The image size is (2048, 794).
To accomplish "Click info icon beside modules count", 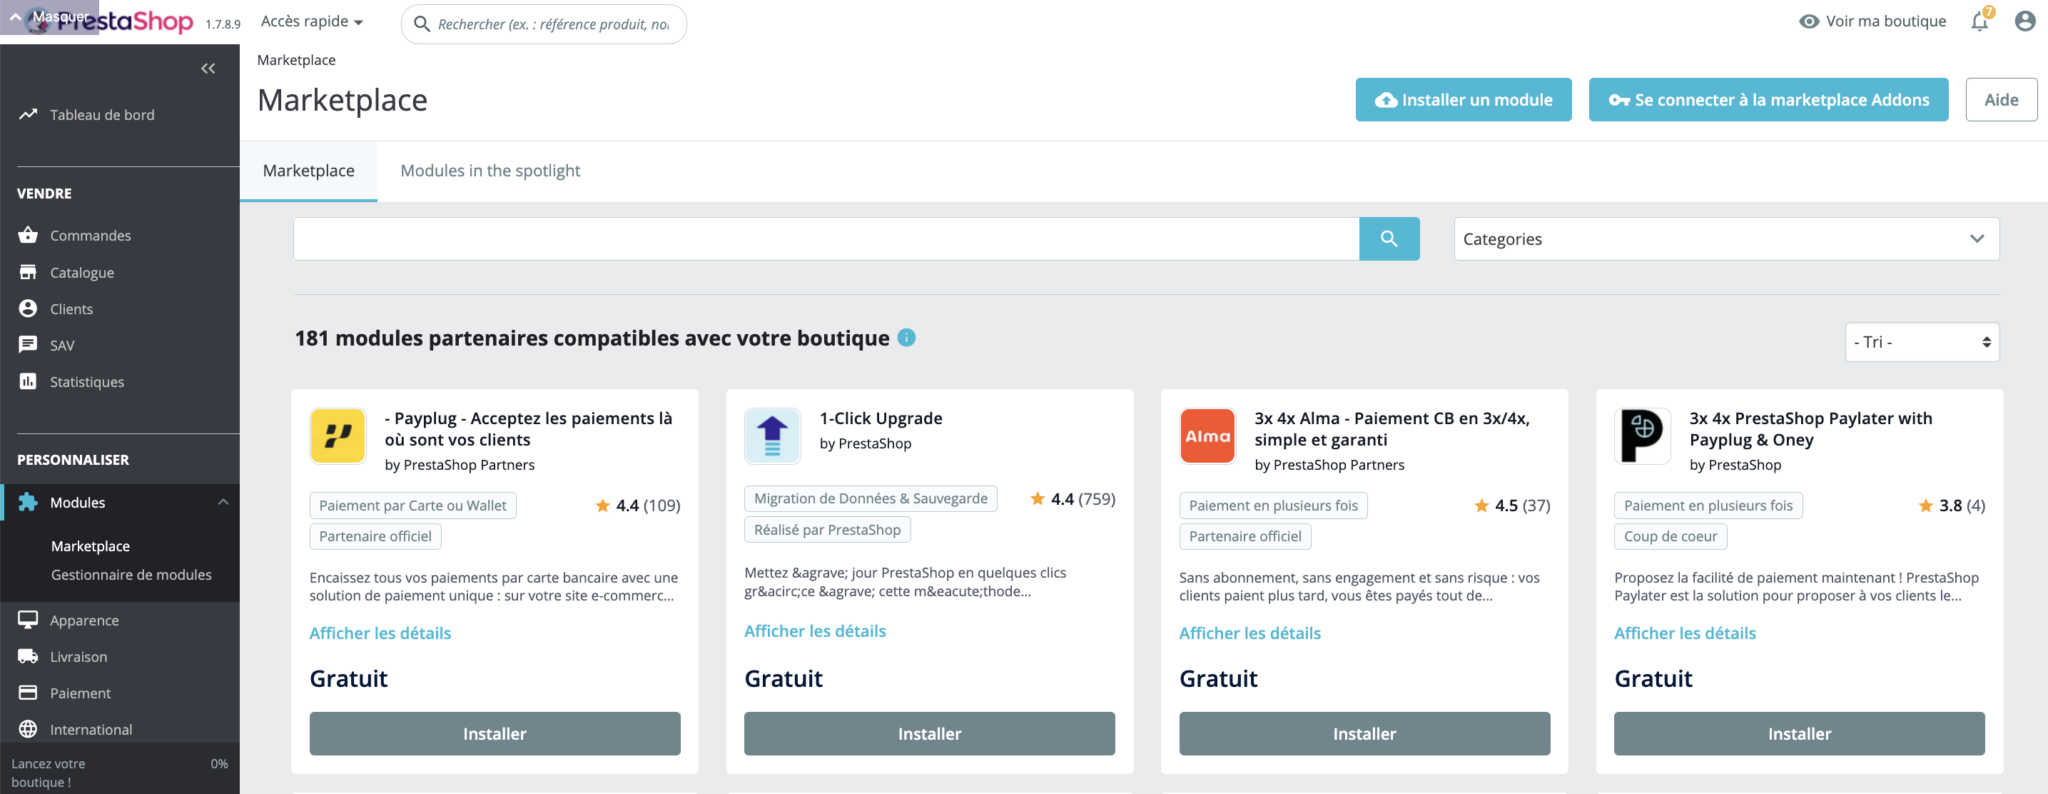I will [x=907, y=338].
